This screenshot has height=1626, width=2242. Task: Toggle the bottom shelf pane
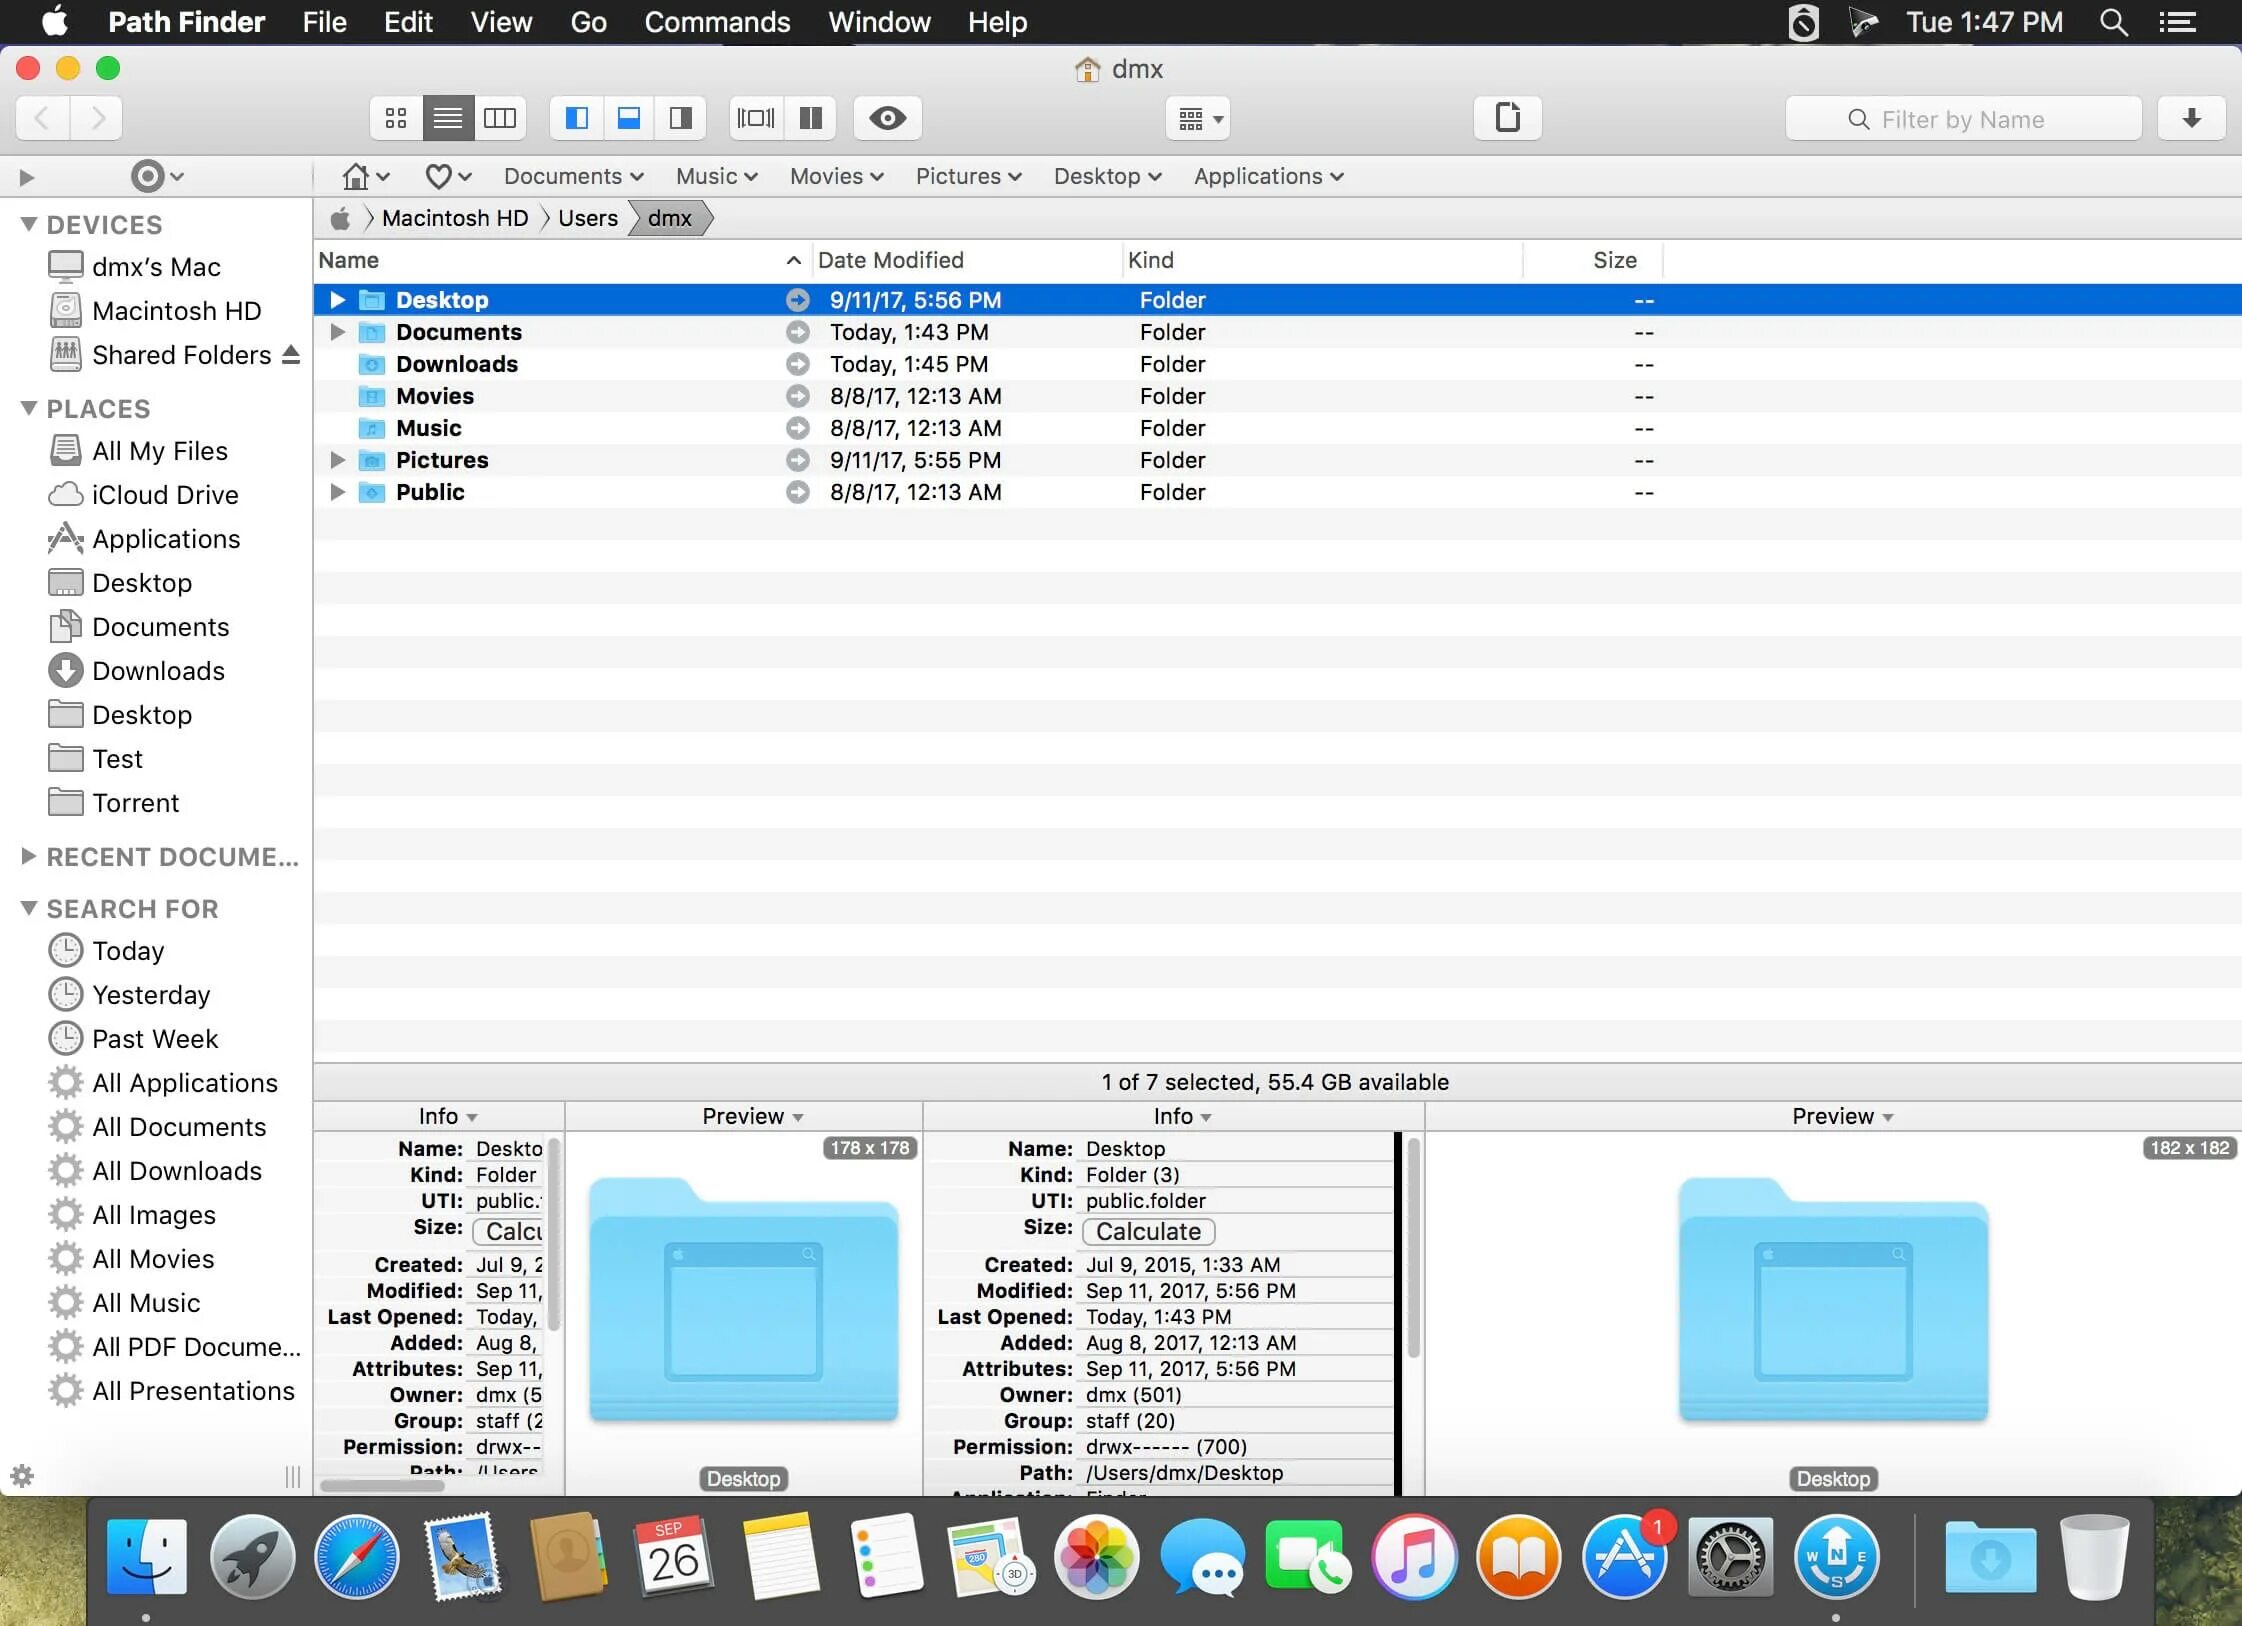click(629, 118)
